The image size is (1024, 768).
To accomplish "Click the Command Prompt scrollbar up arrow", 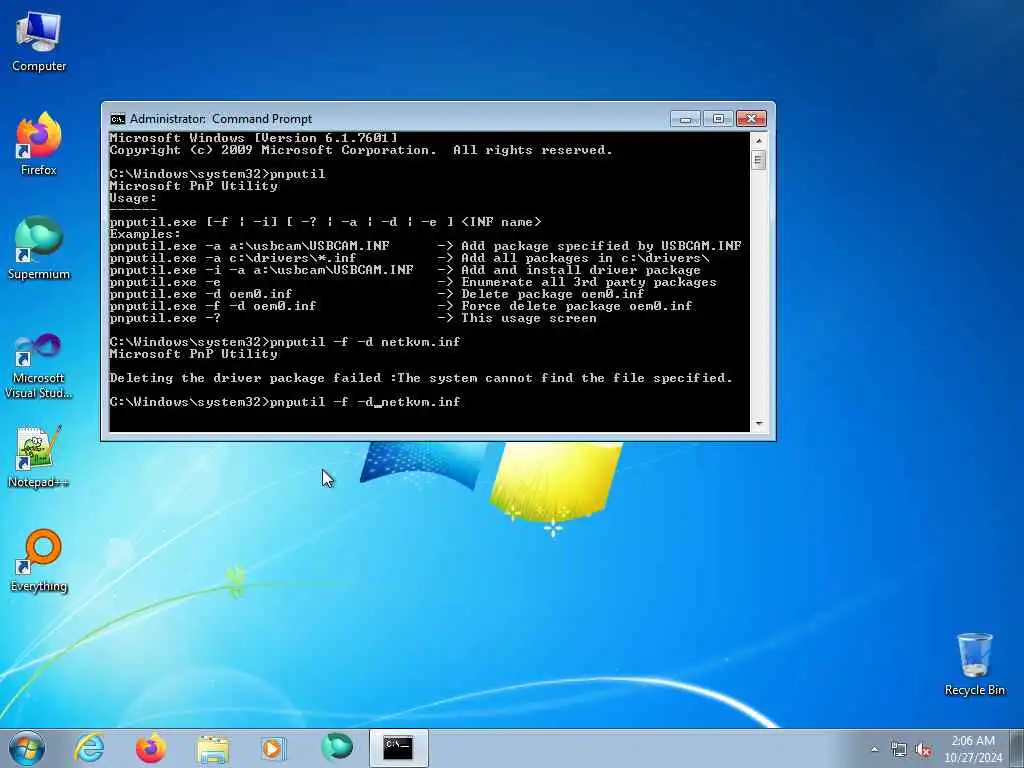I will tap(758, 140).
